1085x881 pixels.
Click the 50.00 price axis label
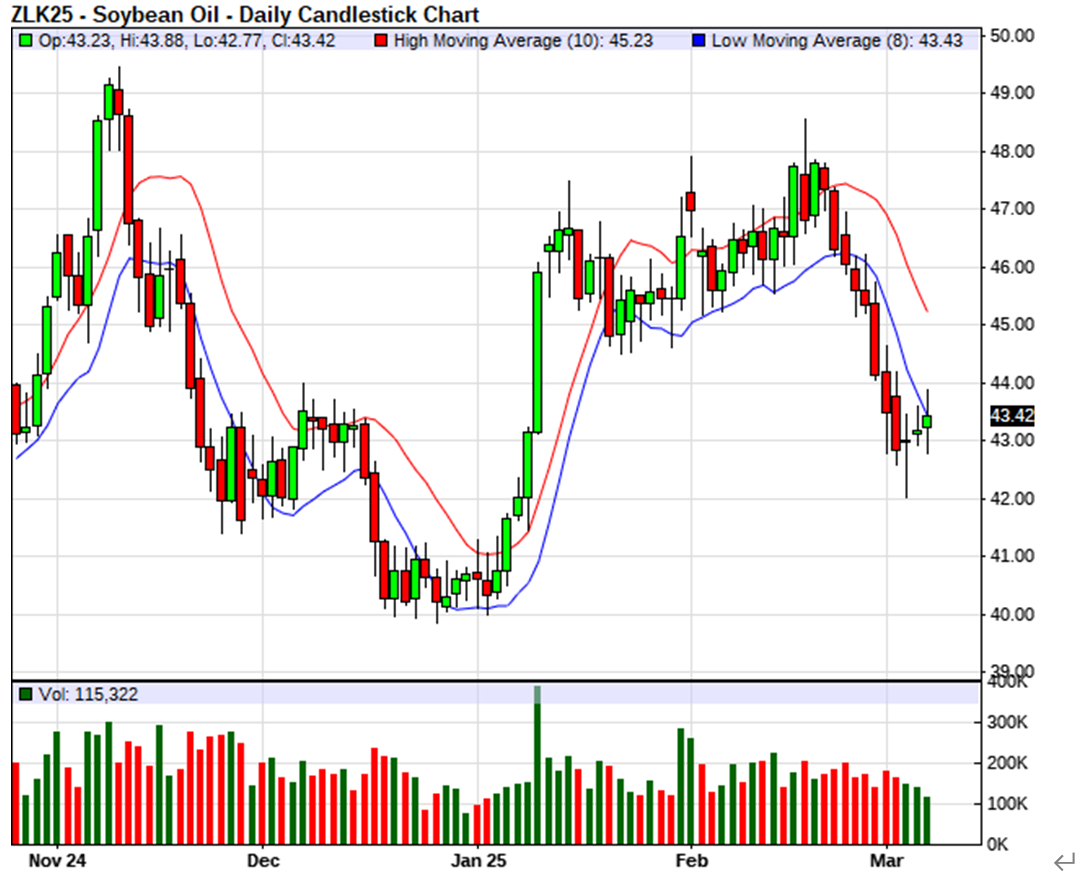point(1009,36)
